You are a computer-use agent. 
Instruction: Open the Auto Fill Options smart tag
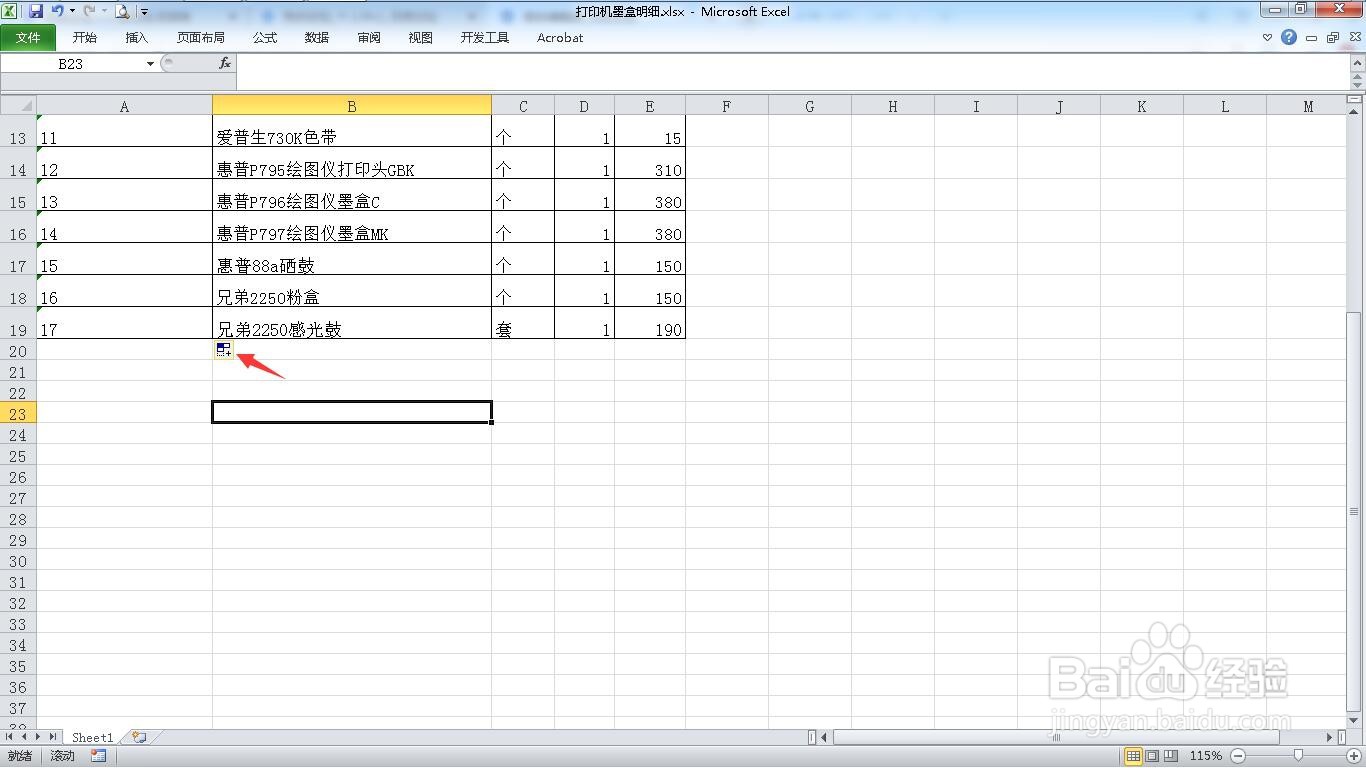pos(224,350)
